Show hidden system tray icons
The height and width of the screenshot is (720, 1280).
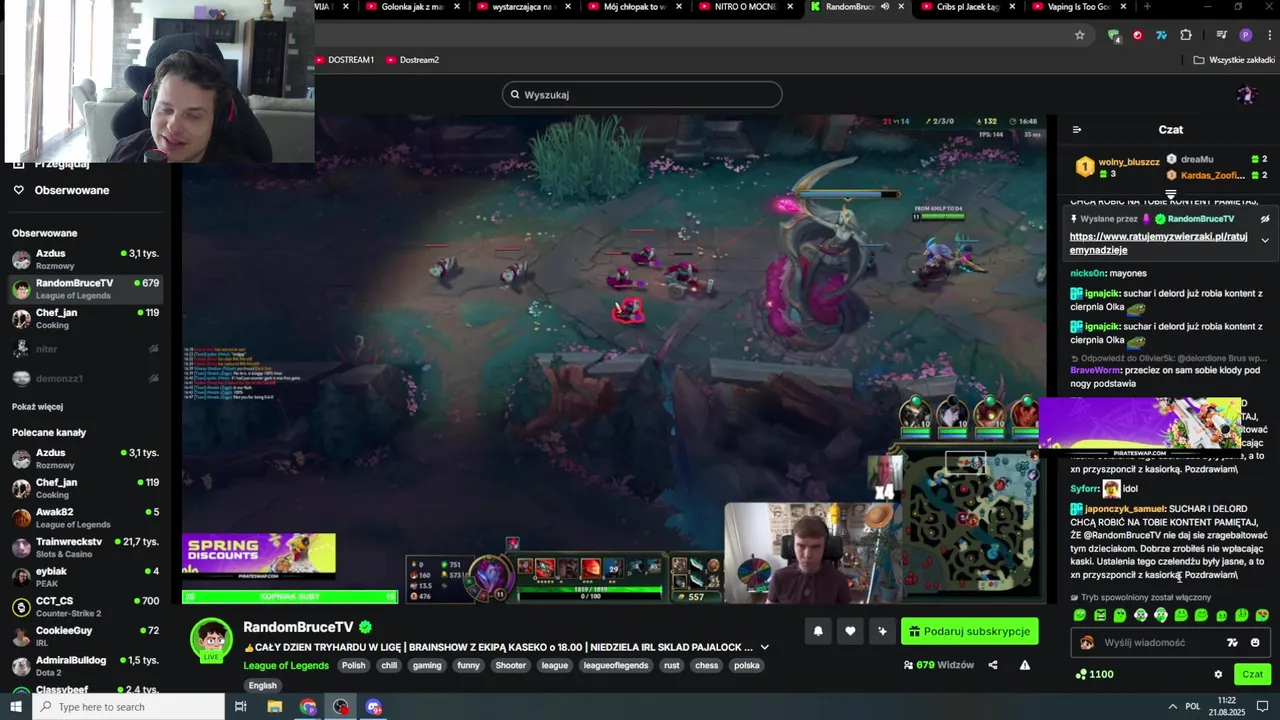coord(1173,707)
